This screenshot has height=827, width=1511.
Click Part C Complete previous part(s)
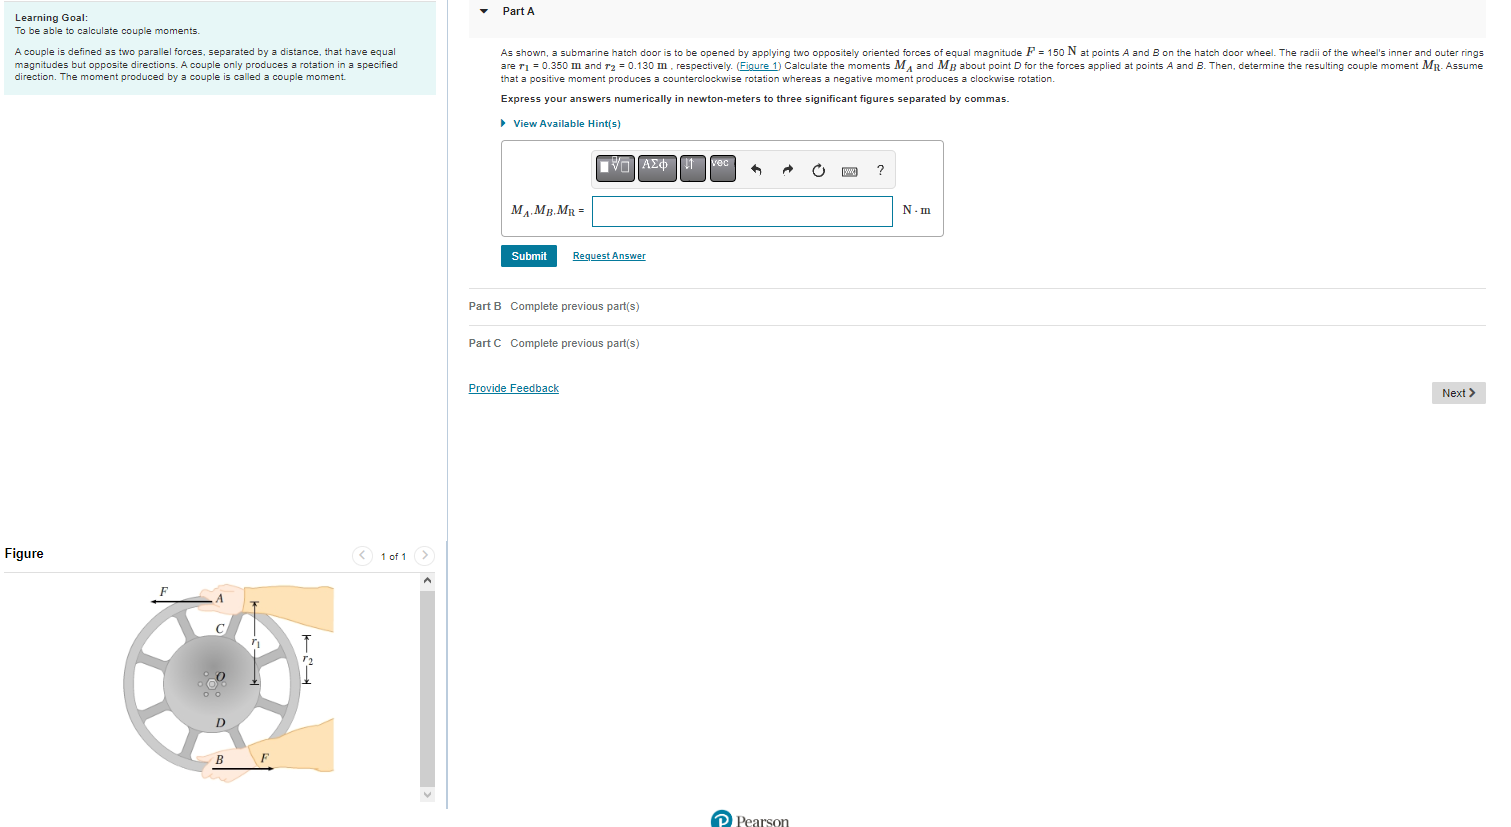point(554,343)
